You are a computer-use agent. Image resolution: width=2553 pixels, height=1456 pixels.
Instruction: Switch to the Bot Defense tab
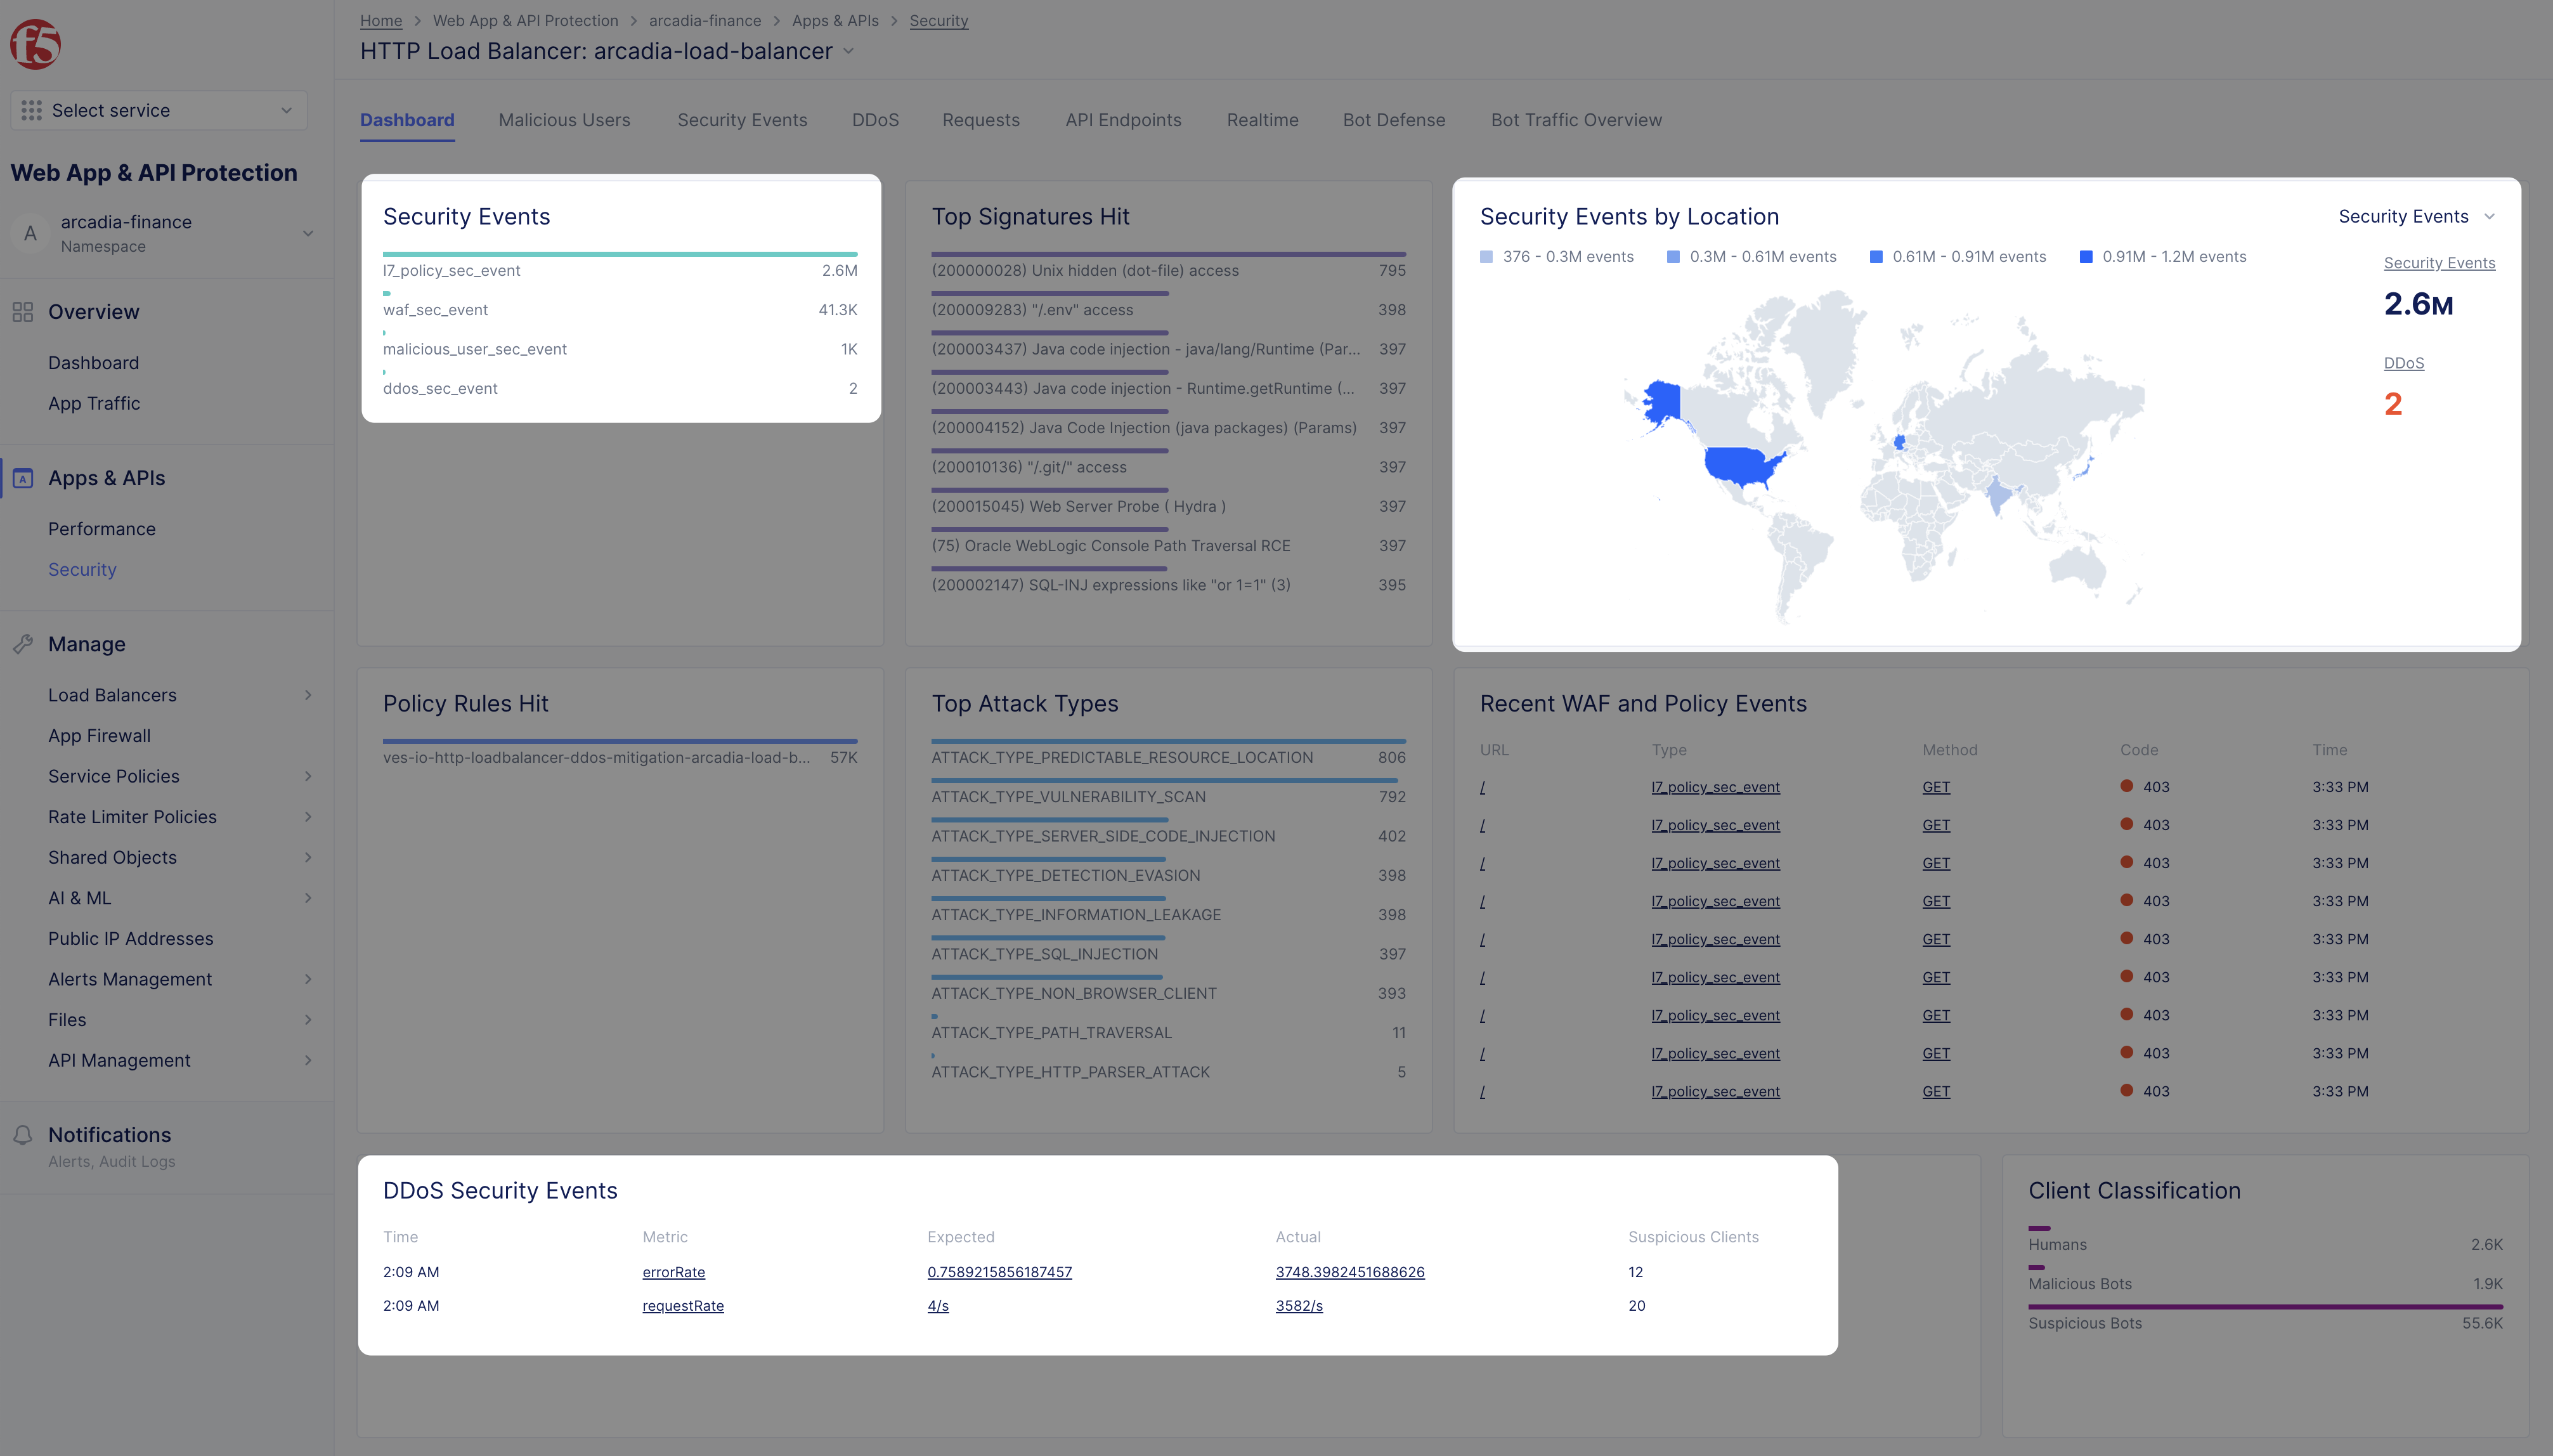(1393, 120)
